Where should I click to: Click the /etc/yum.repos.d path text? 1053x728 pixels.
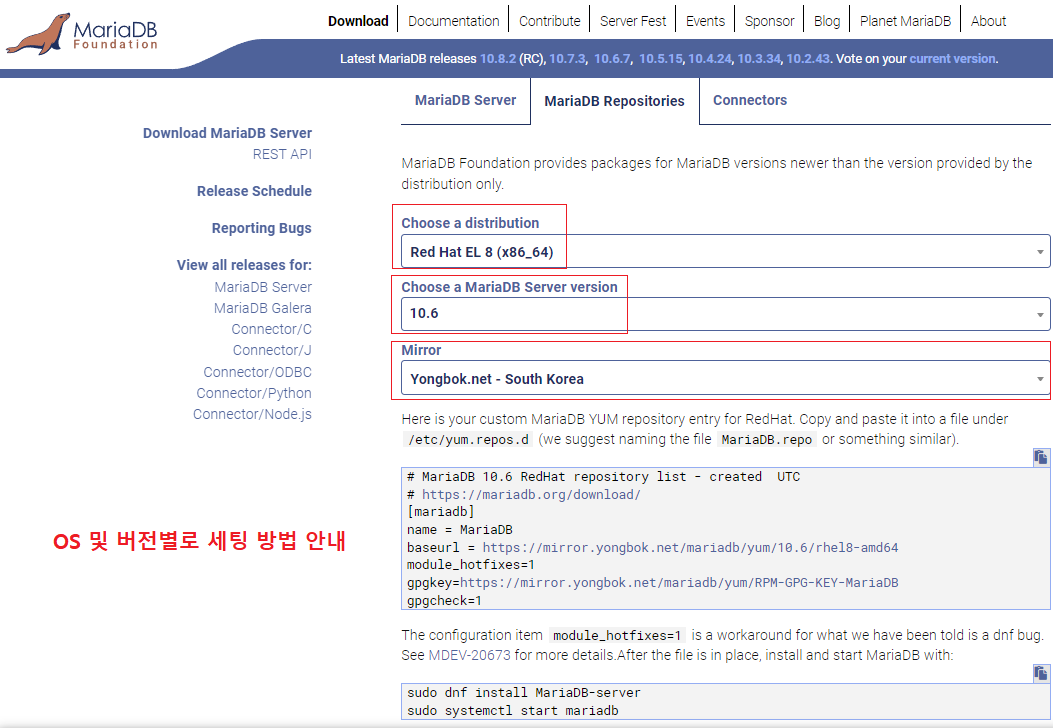click(469, 439)
